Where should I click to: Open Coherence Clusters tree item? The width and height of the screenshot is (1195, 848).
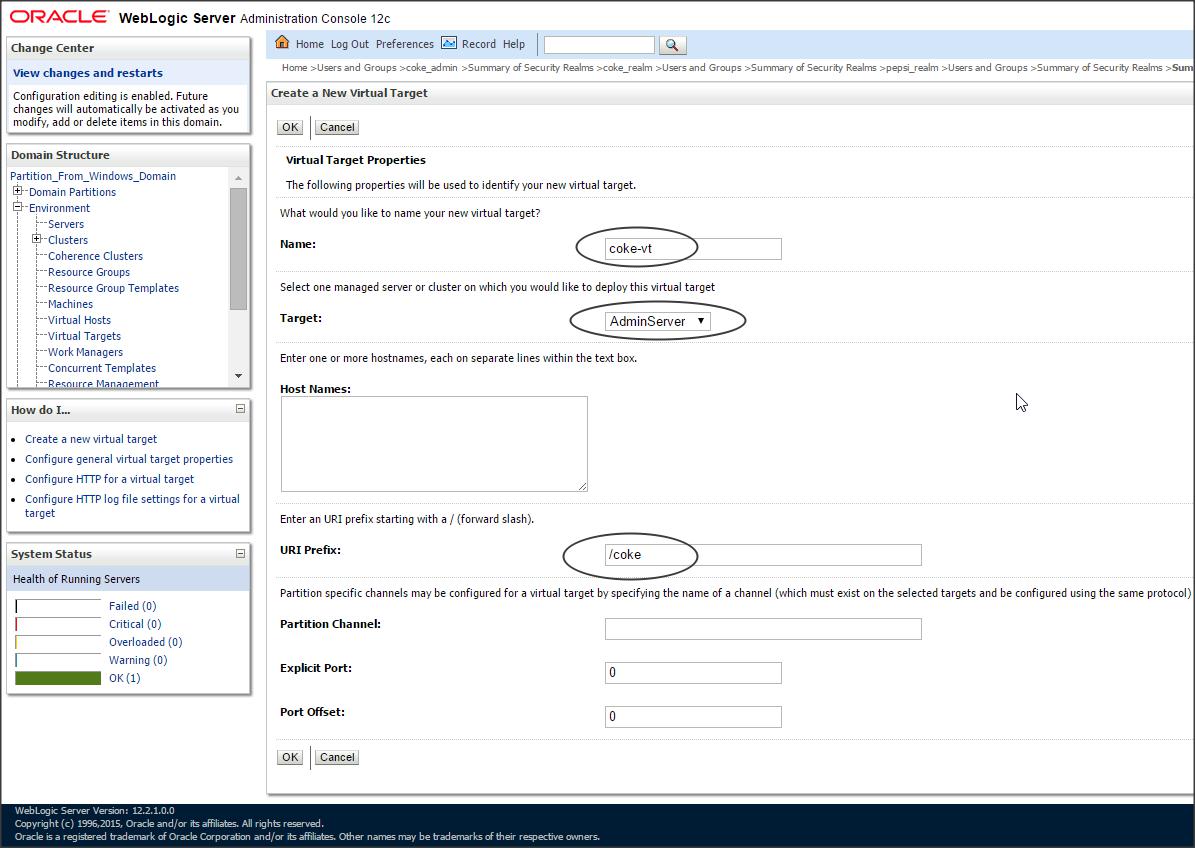coord(95,256)
